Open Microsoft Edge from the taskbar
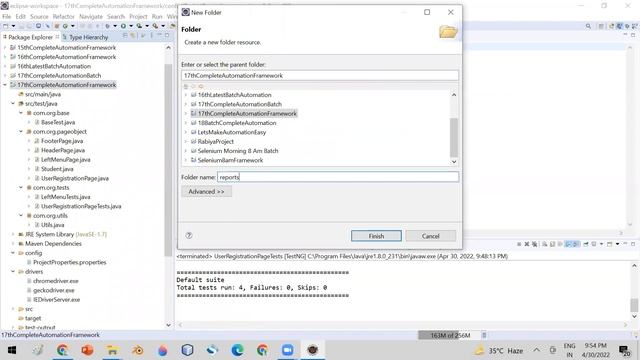 237,350
